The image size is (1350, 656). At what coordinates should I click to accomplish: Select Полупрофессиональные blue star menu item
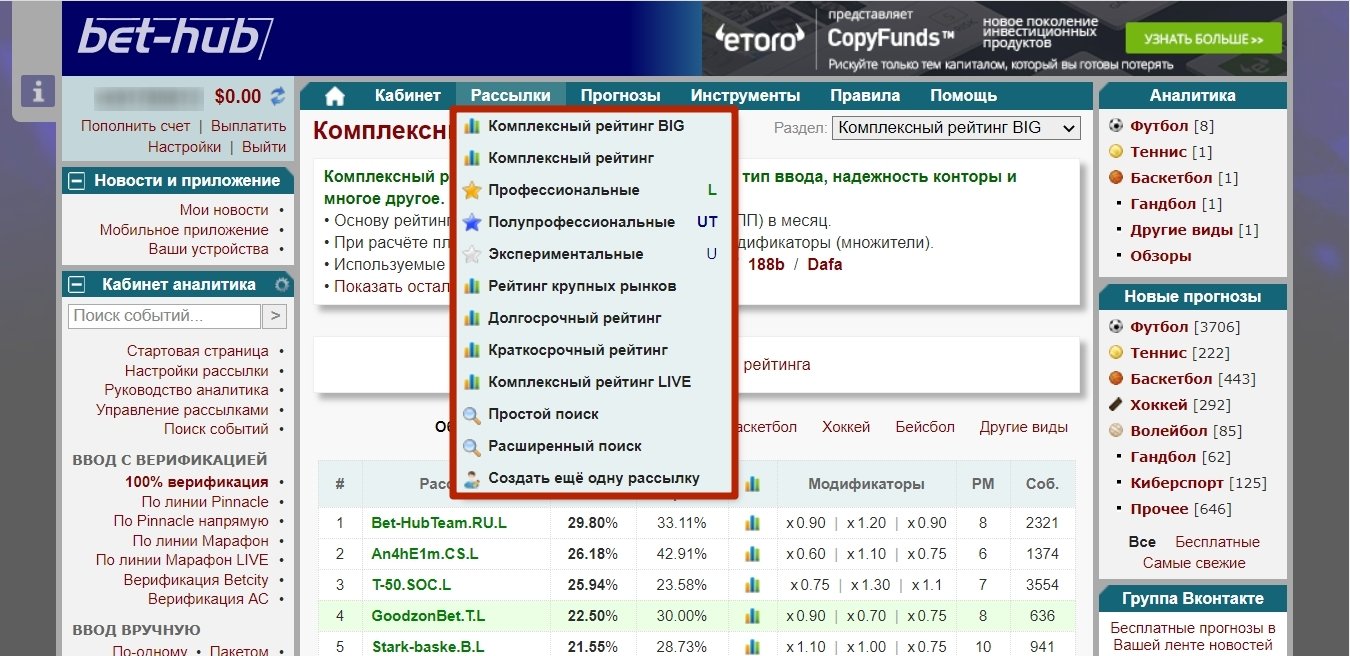581,222
